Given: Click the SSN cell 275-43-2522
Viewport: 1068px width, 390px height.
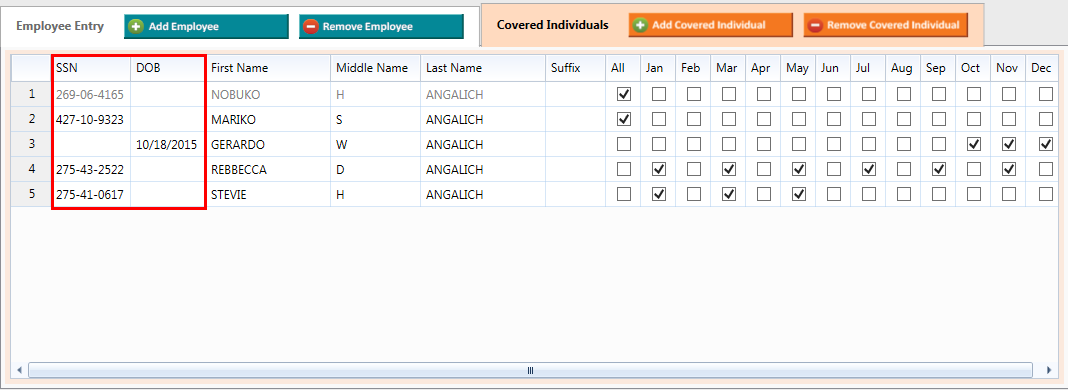Looking at the screenshot, I should 91,169.
